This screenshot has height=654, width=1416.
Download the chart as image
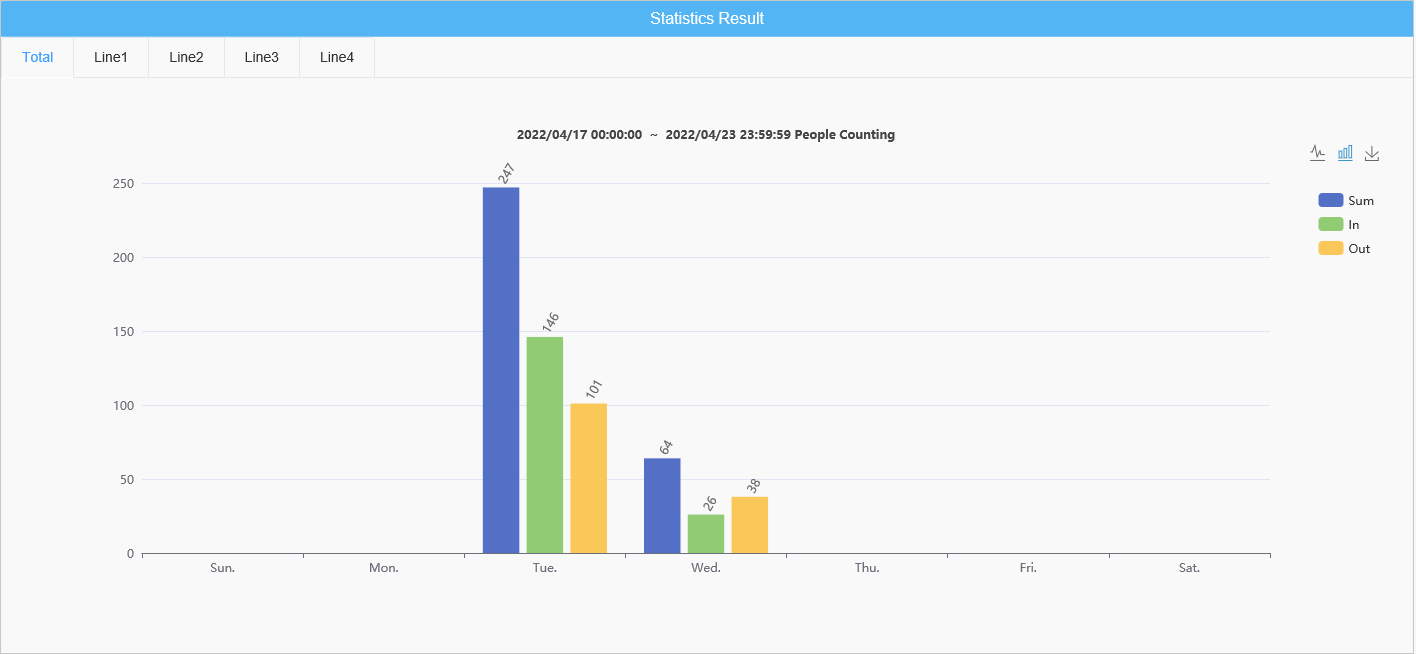(1372, 153)
